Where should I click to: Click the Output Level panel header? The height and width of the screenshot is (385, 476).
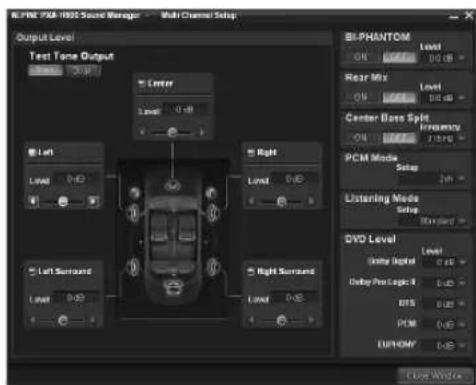(173, 38)
